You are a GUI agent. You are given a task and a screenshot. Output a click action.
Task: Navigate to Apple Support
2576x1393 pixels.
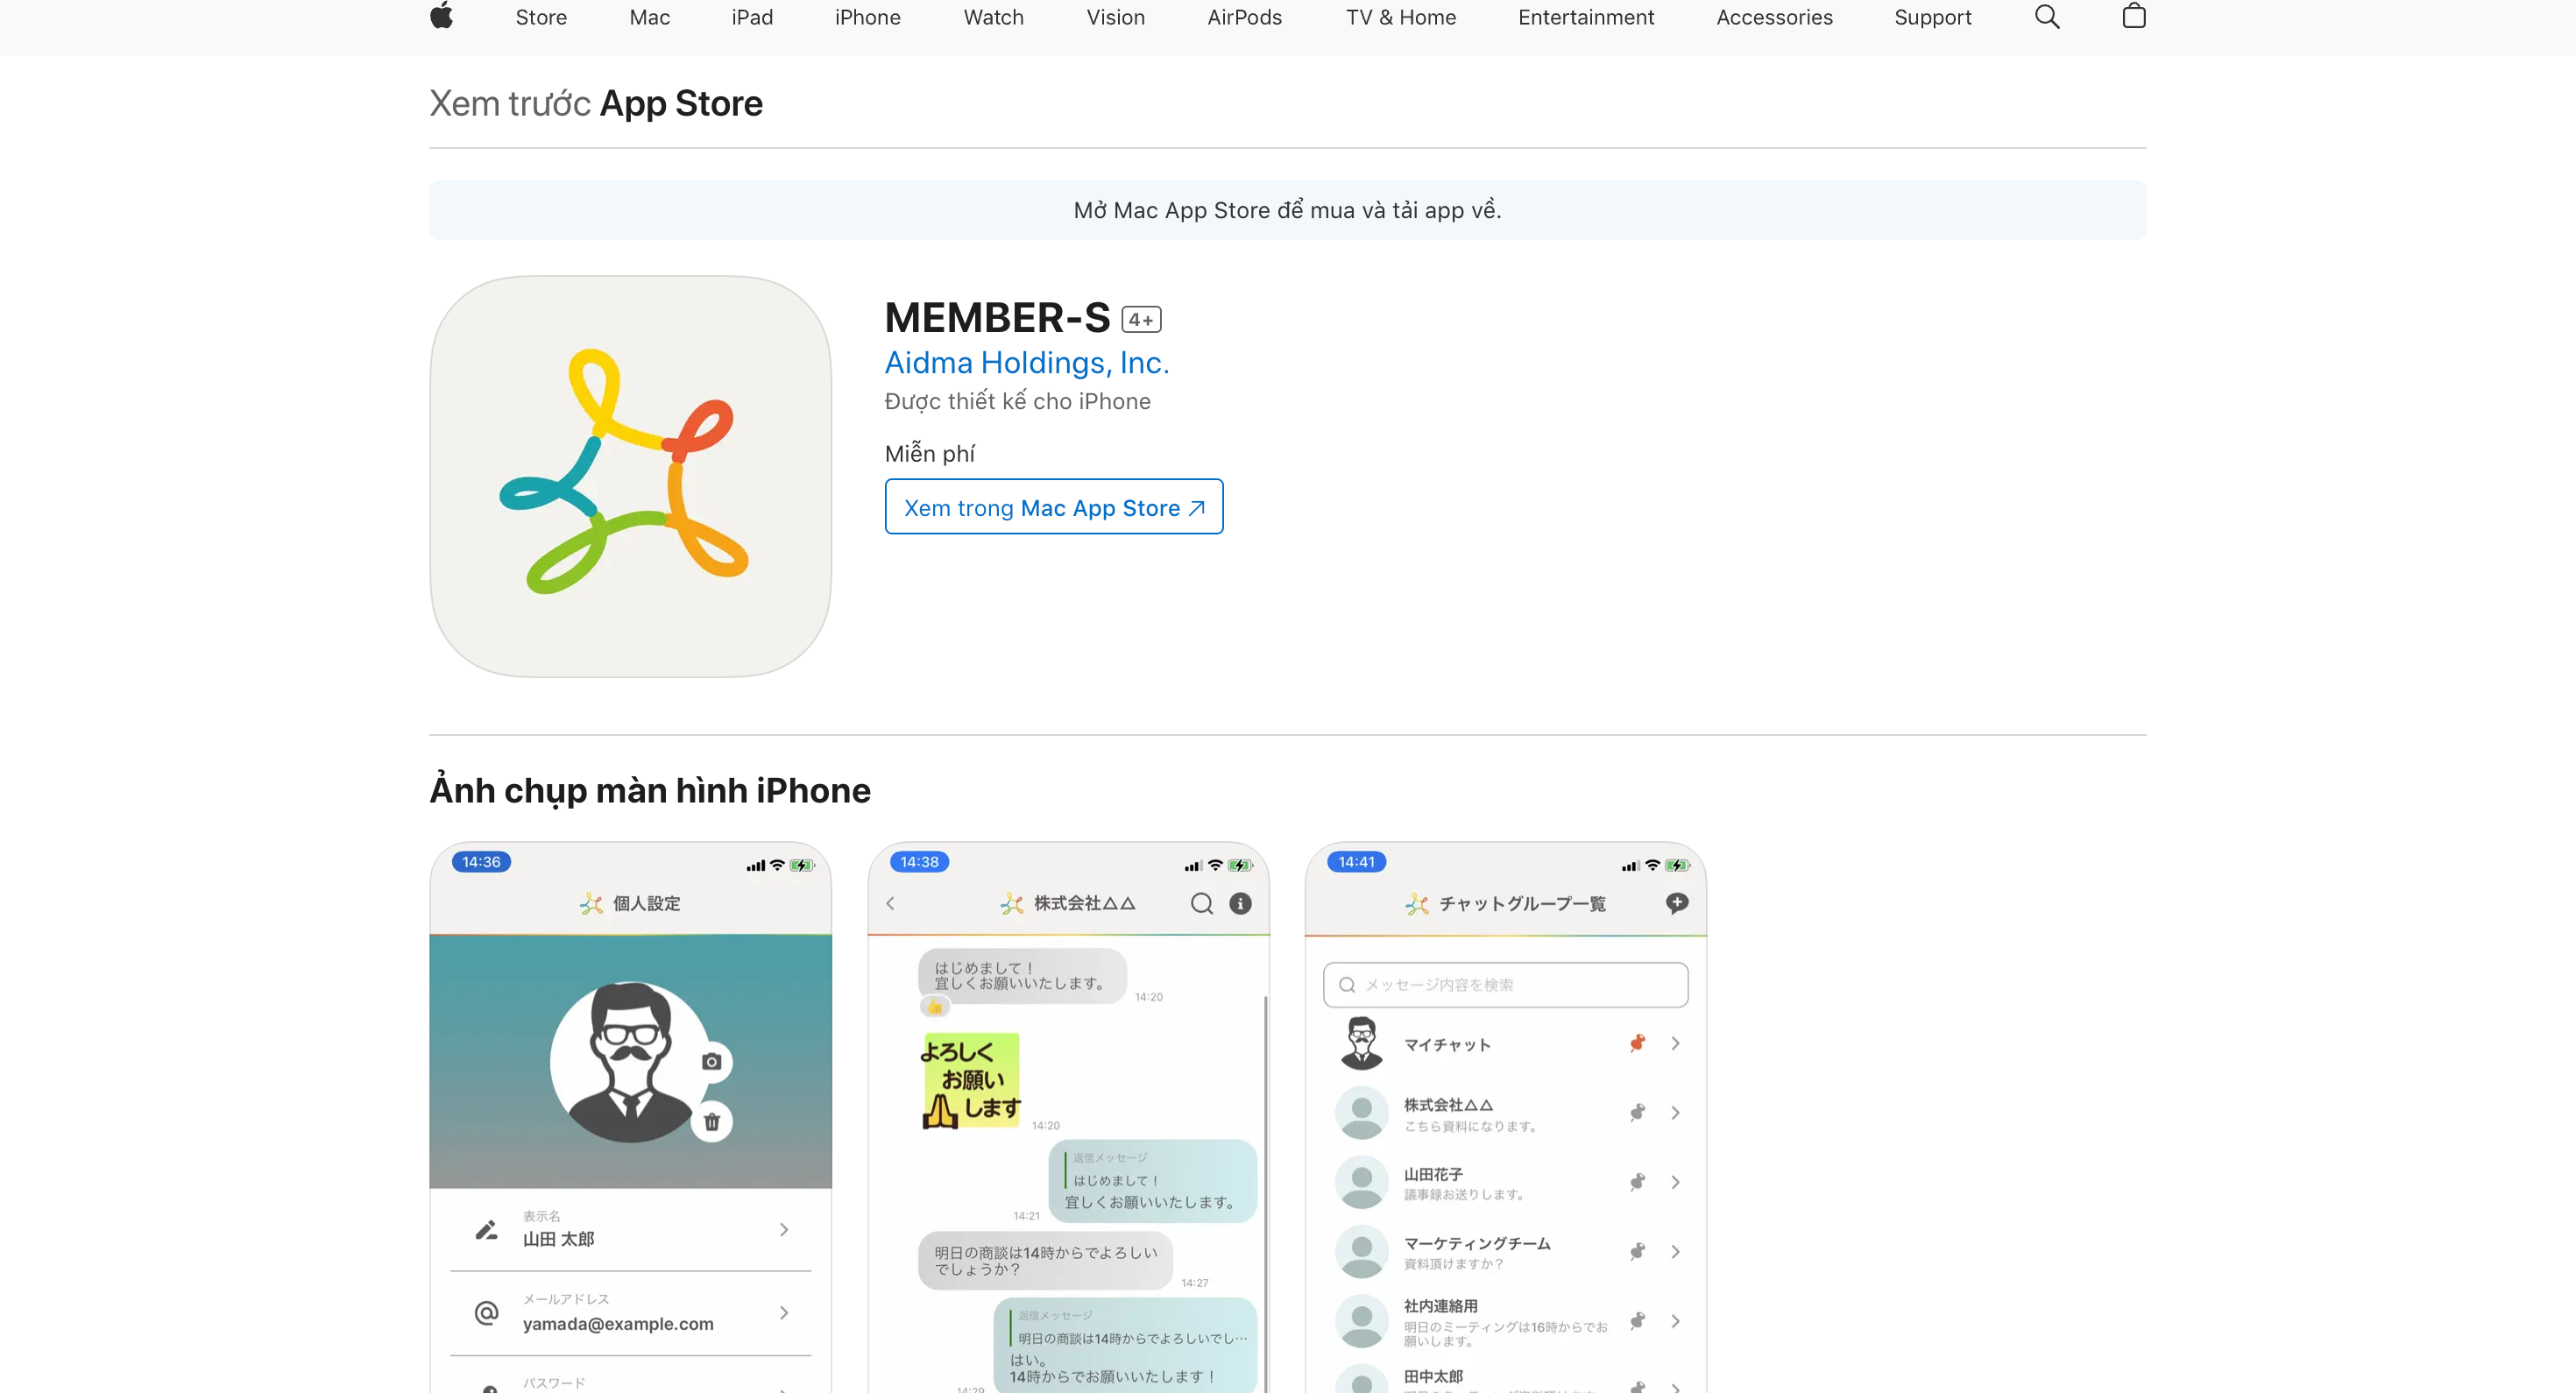pyautogui.click(x=1932, y=17)
